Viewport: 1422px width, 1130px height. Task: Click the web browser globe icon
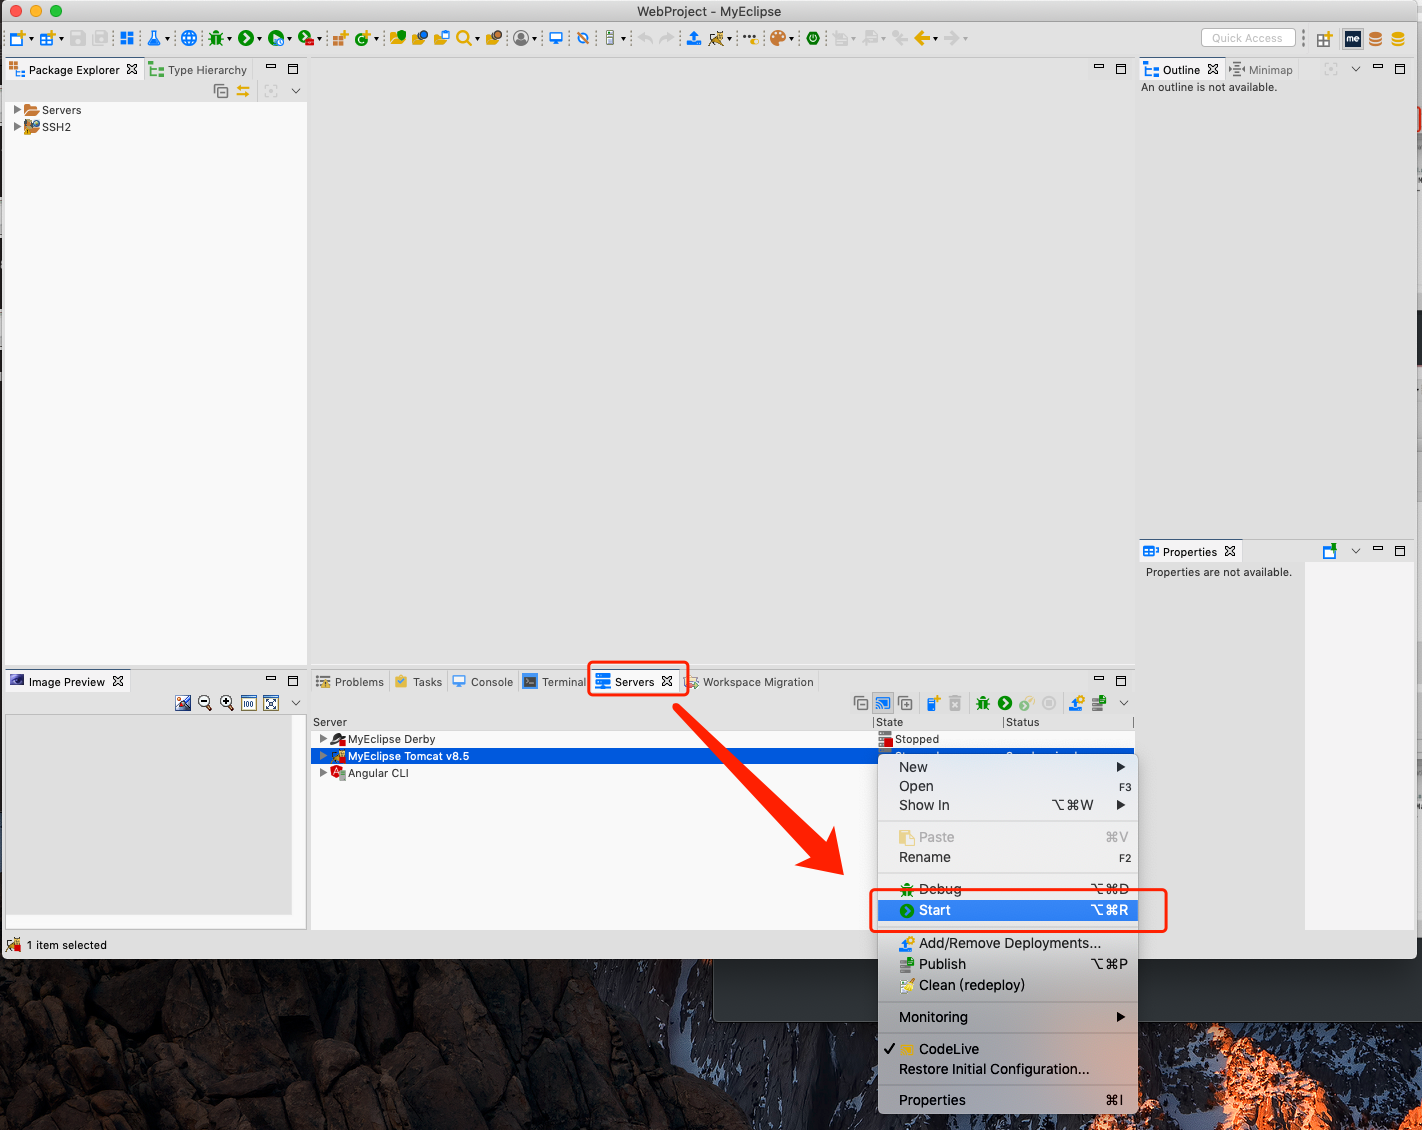pos(188,38)
